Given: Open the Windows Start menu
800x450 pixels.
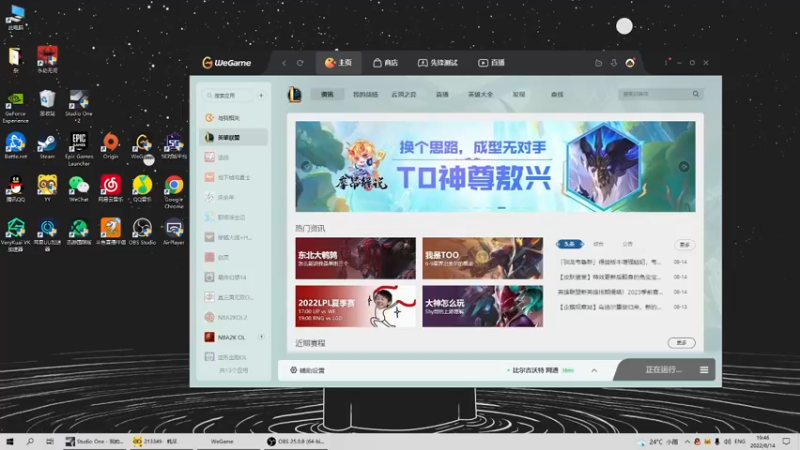Looking at the screenshot, I should tap(10, 442).
